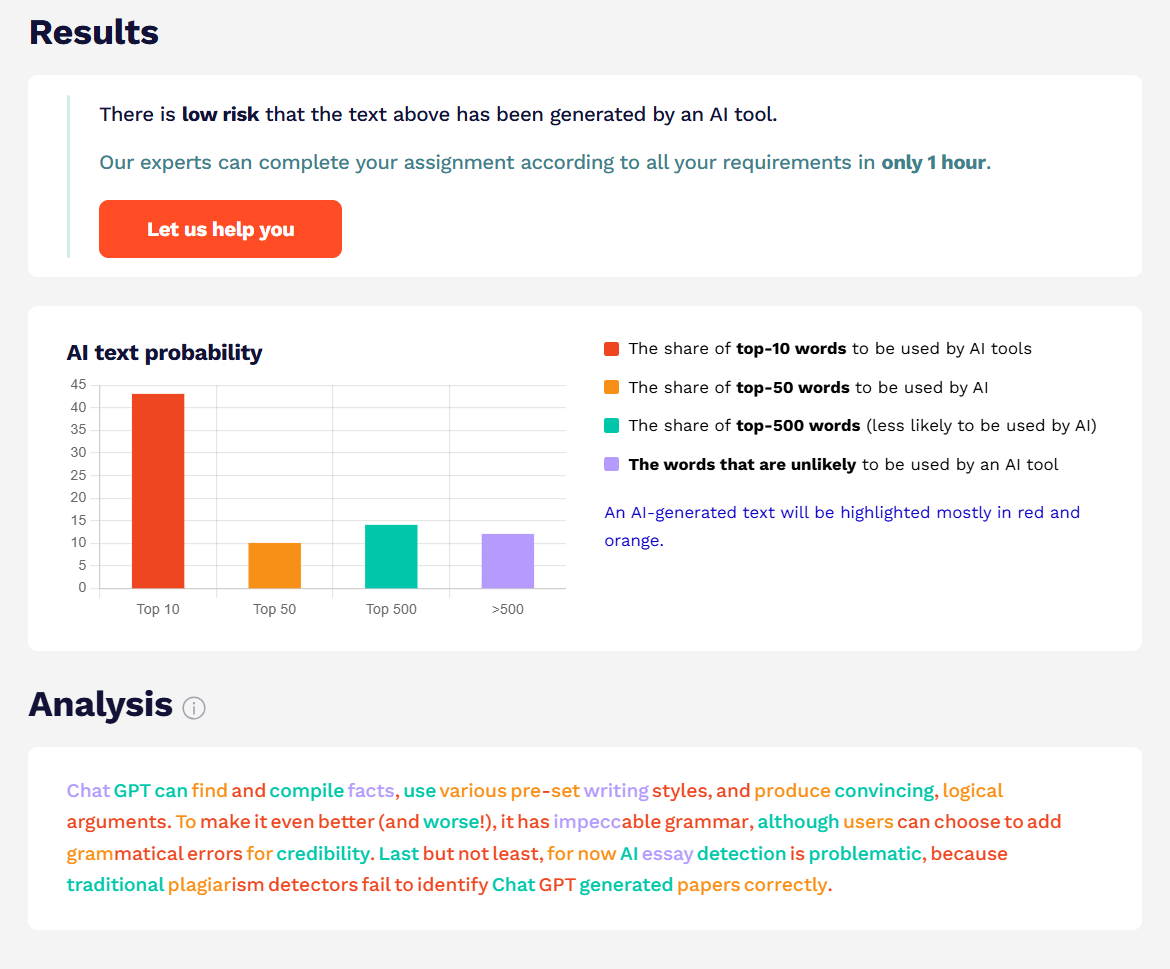Click the 'AI text probability' chart title
Image resolution: width=1170 pixels, height=969 pixels.
[164, 352]
